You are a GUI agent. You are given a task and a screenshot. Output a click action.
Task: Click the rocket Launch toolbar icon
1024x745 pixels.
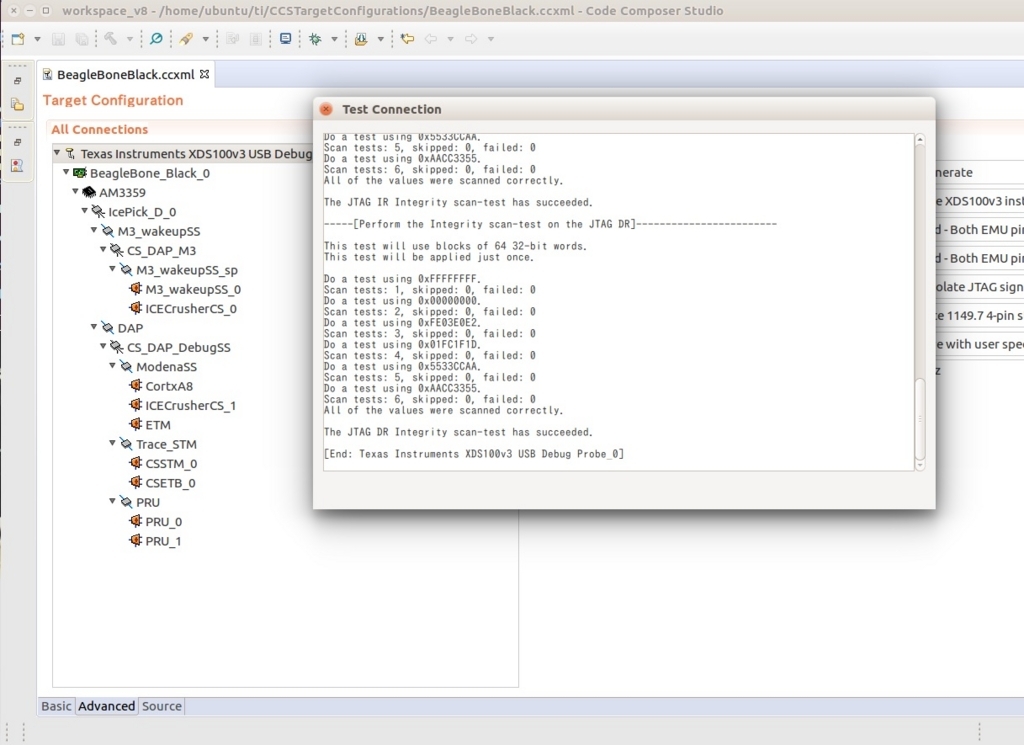tap(187, 39)
